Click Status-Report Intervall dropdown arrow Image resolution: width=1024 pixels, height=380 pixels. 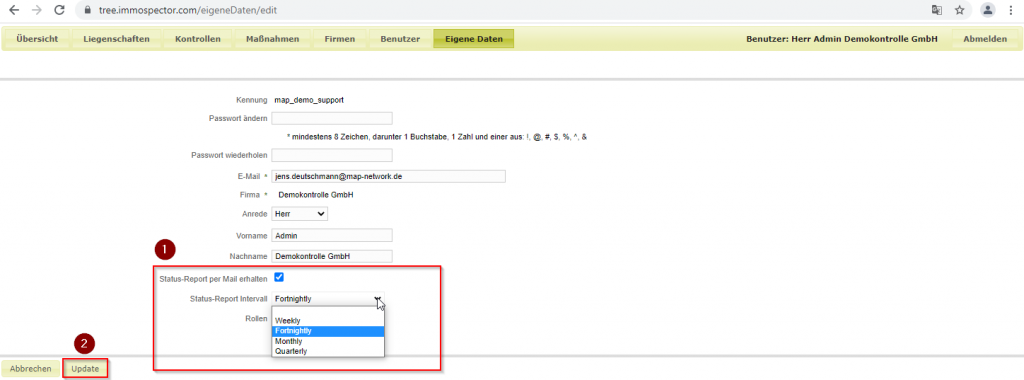click(x=378, y=298)
